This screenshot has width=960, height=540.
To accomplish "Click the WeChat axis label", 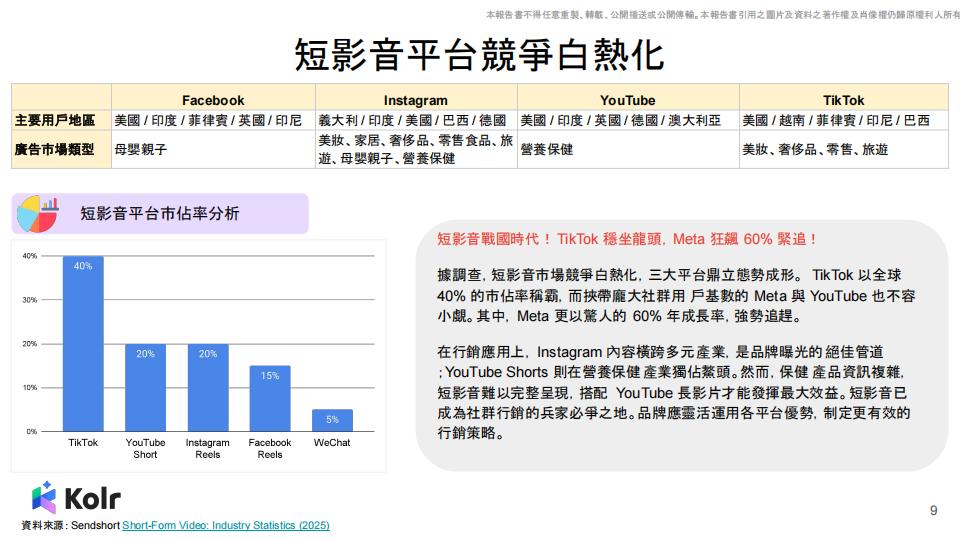I will pos(332,442).
